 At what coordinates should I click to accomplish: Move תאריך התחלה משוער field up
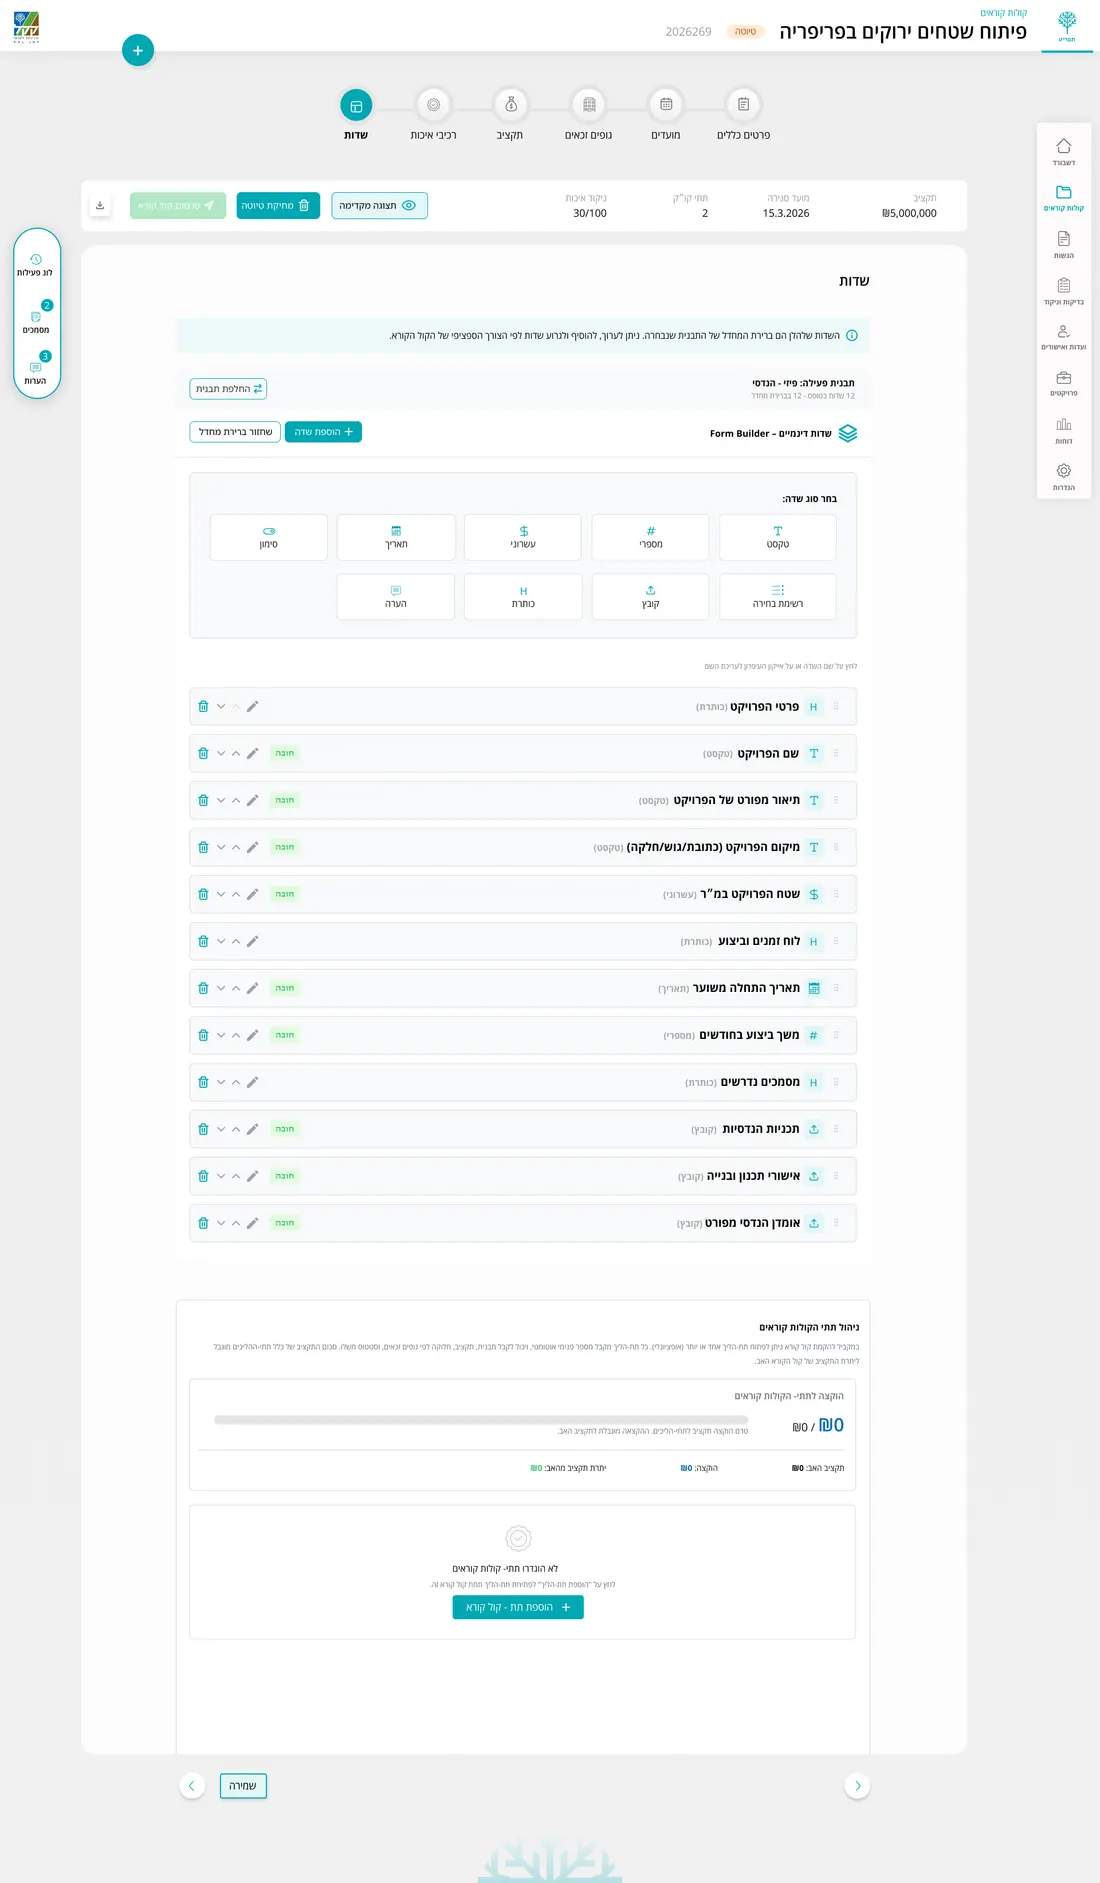click(x=236, y=988)
